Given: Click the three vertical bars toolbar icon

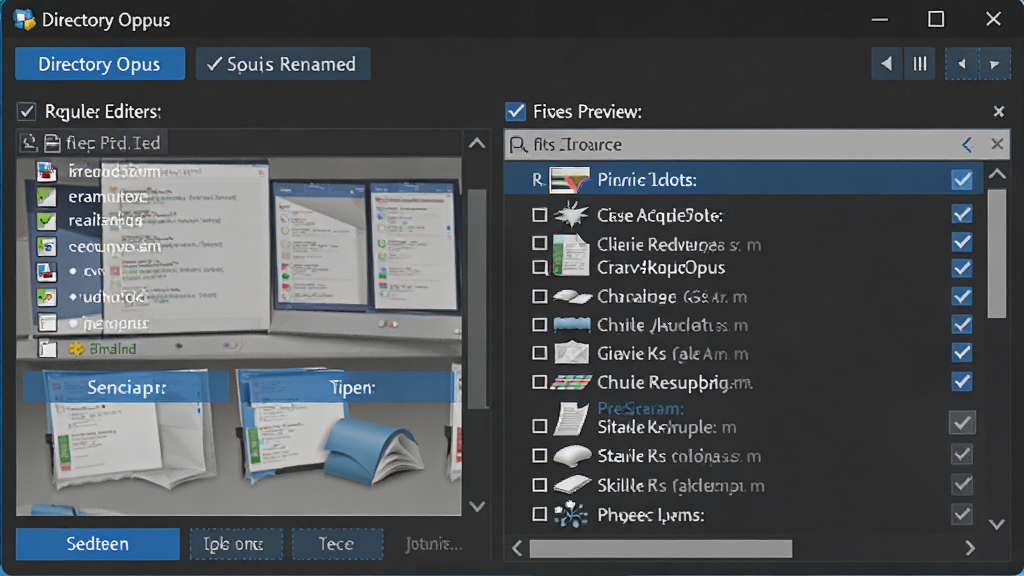Looking at the screenshot, I should click(x=920, y=64).
